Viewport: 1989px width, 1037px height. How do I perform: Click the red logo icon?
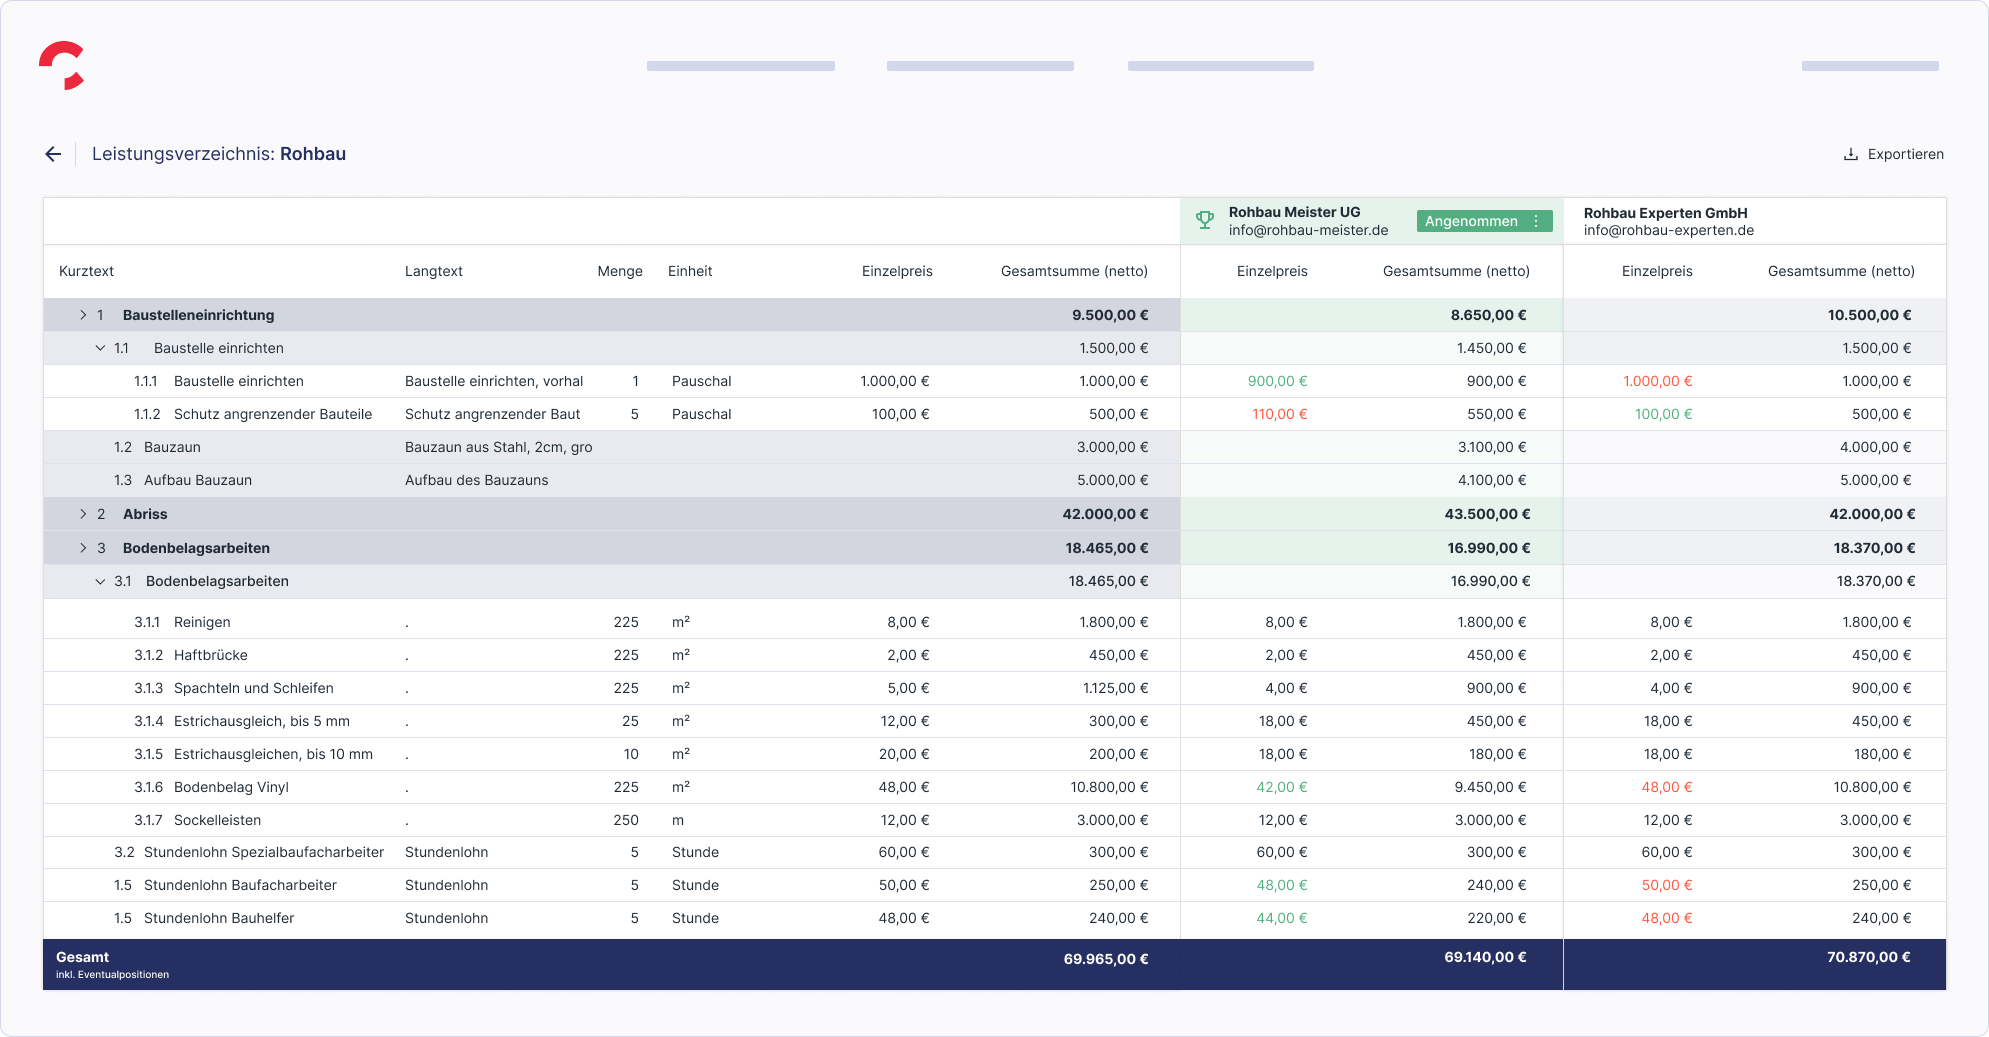point(62,65)
